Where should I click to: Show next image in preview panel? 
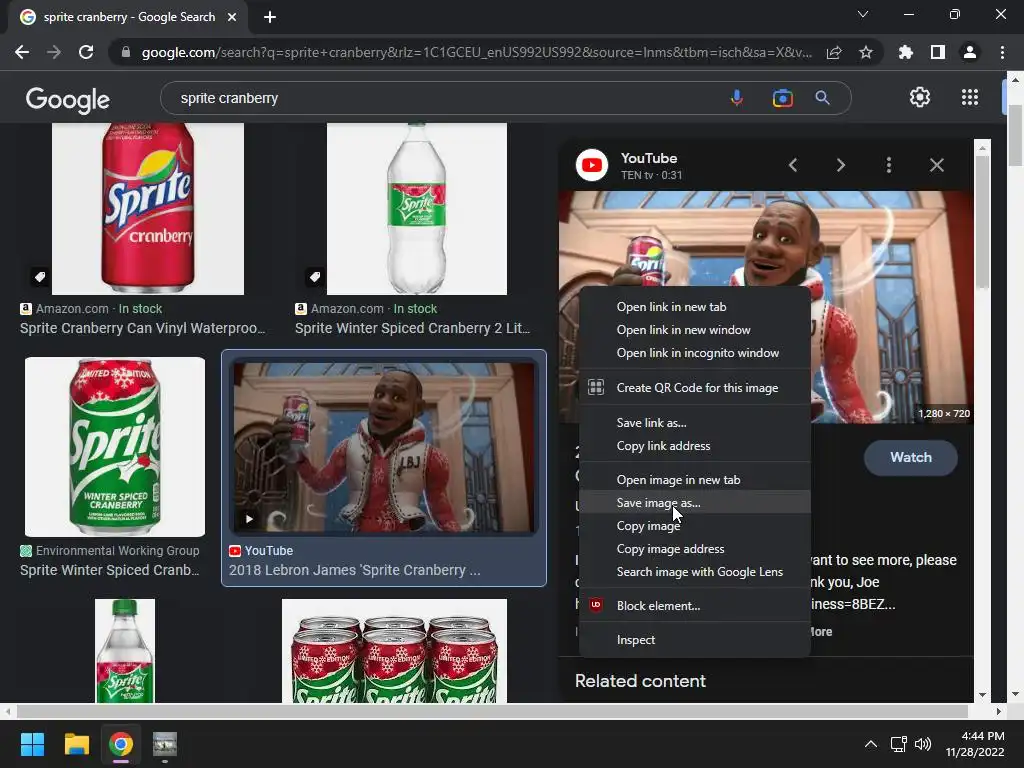[x=840, y=165]
